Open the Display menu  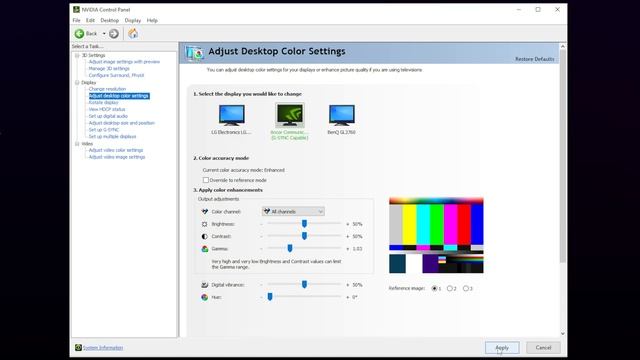(133, 20)
